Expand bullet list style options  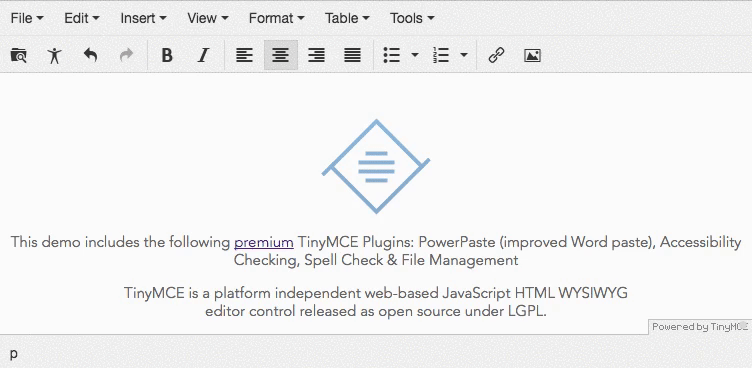pos(415,56)
